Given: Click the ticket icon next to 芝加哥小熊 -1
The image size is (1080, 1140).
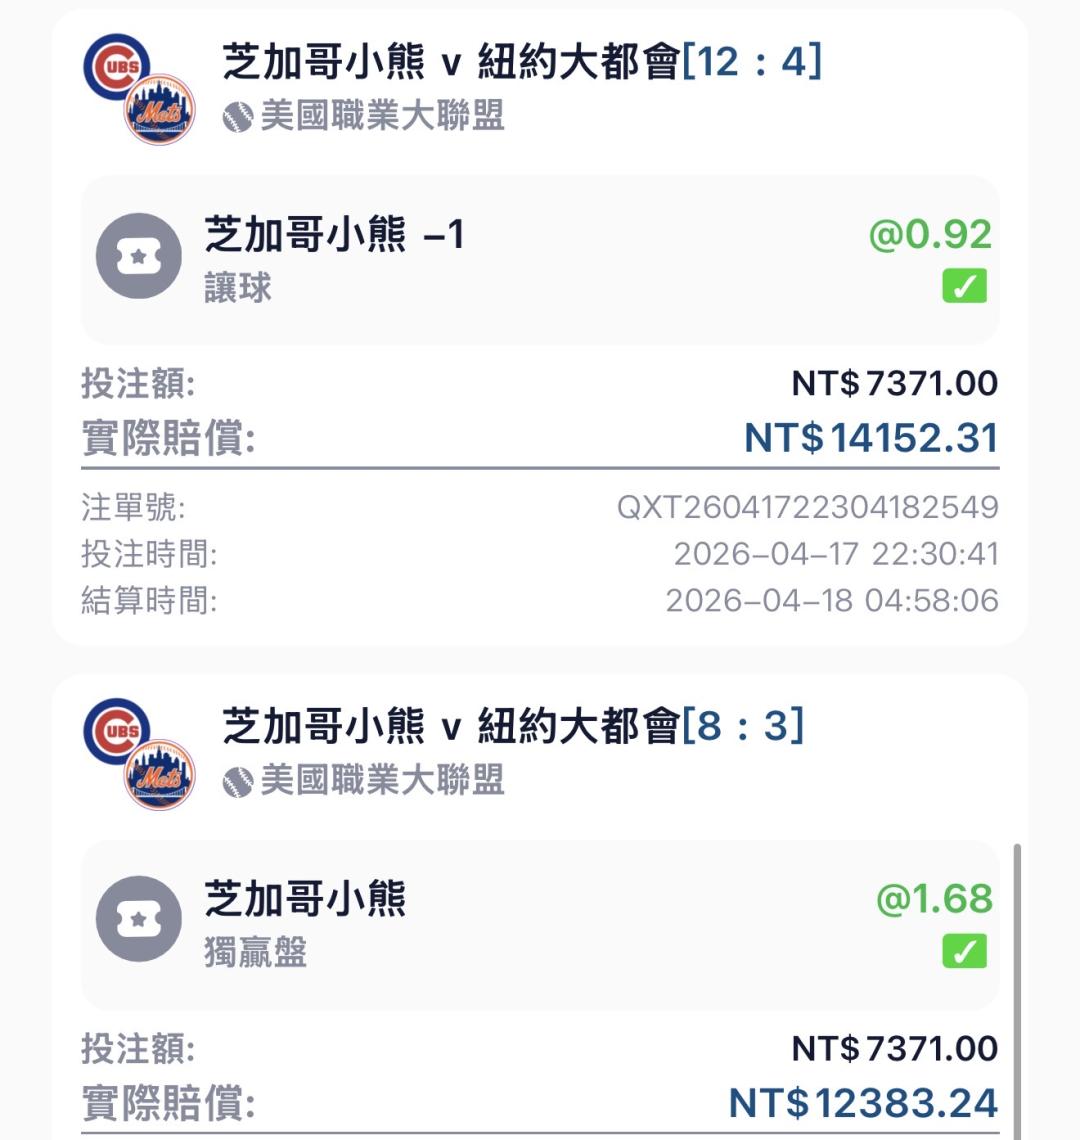Looking at the screenshot, I should coord(138,256).
